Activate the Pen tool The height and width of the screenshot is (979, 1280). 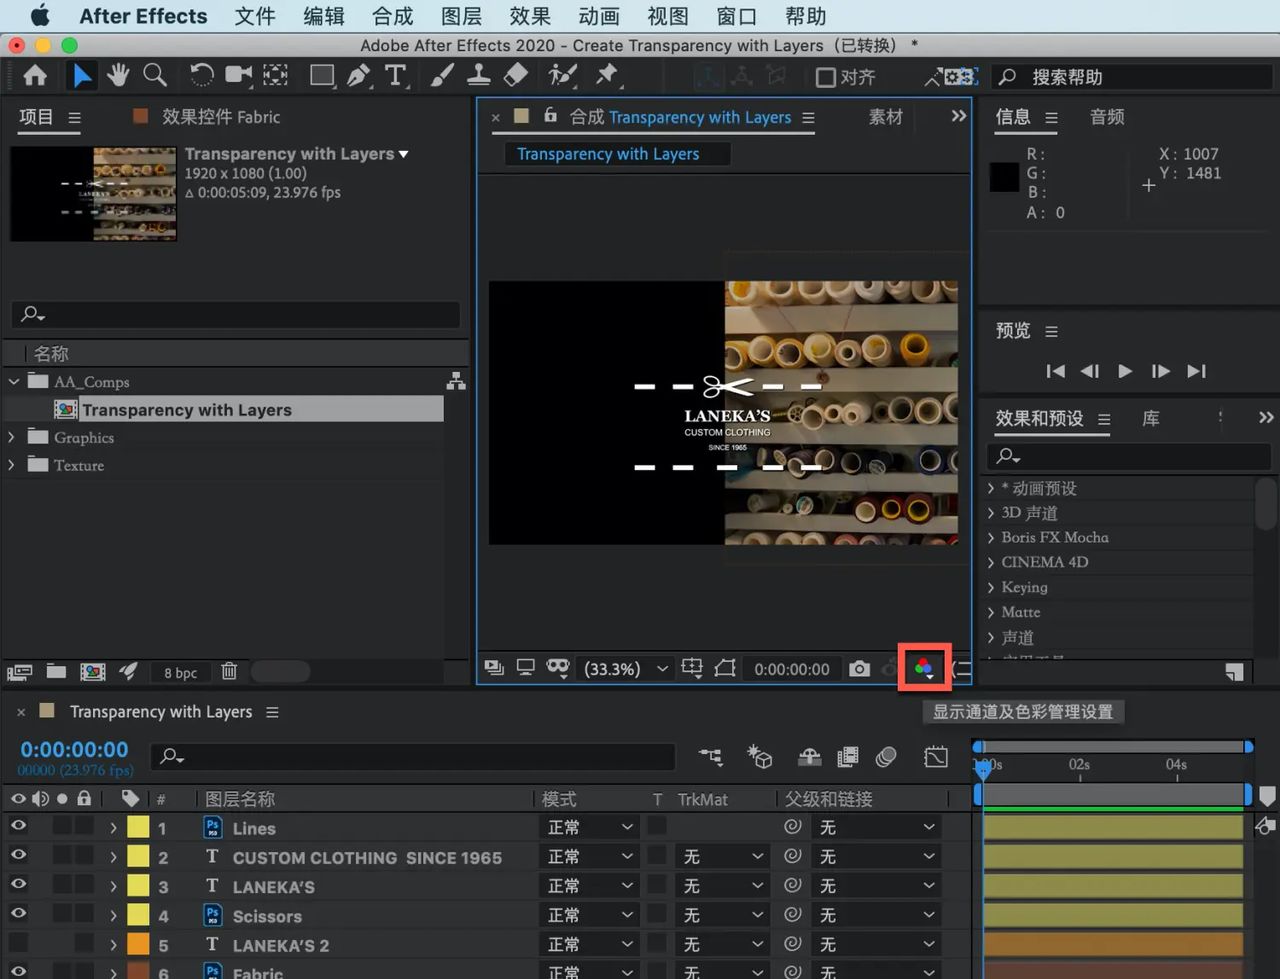(358, 75)
